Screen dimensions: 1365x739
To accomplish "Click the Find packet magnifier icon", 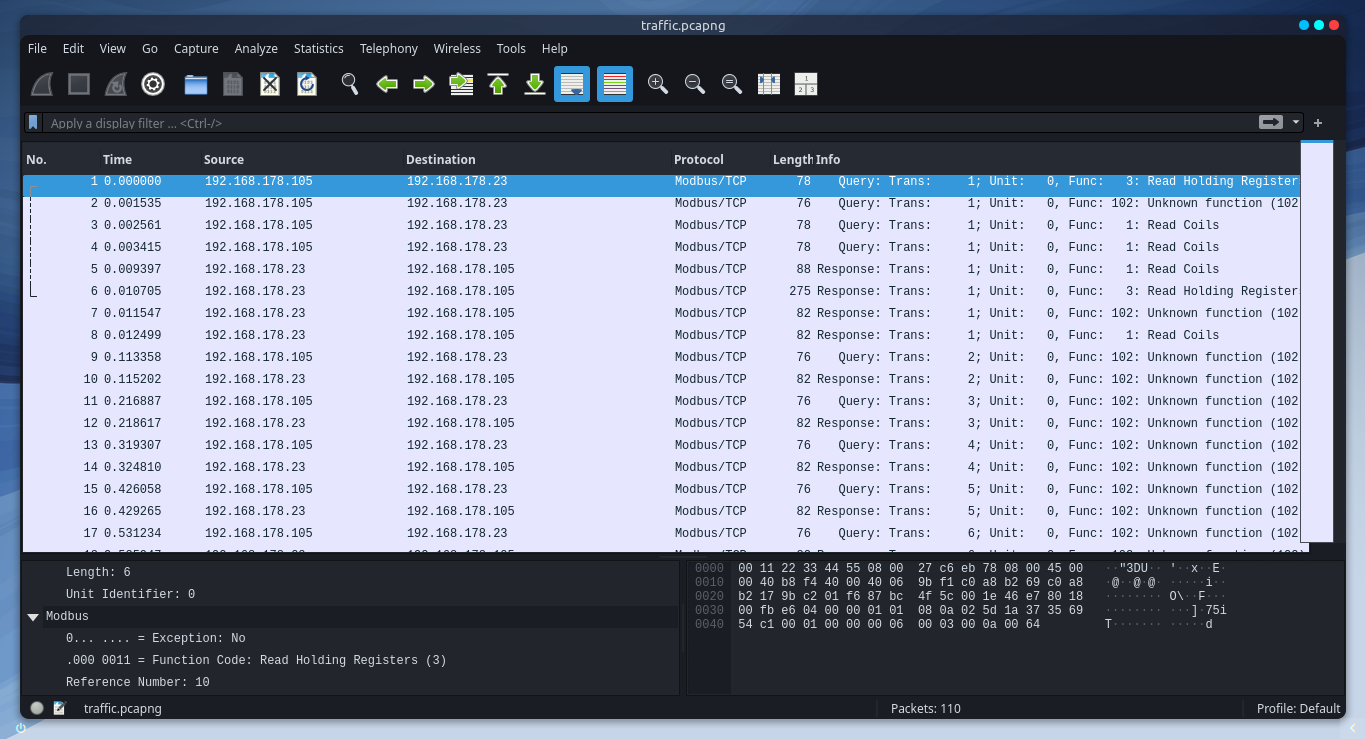I will point(349,85).
